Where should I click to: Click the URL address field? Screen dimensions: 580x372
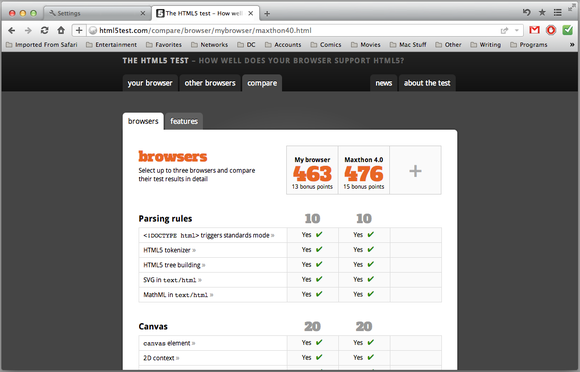292,30
